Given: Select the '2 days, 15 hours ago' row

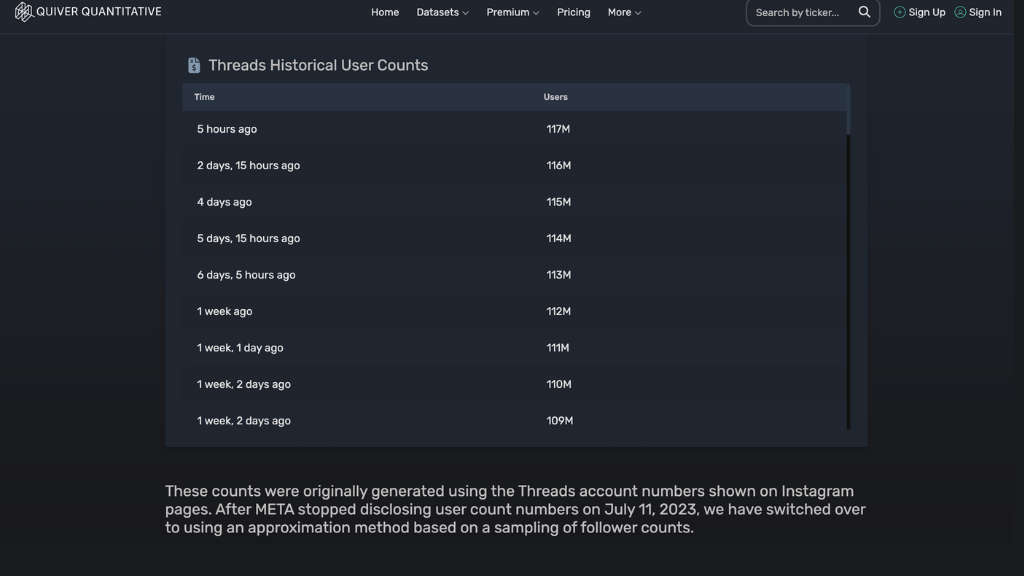Looking at the screenshot, I should point(515,166).
